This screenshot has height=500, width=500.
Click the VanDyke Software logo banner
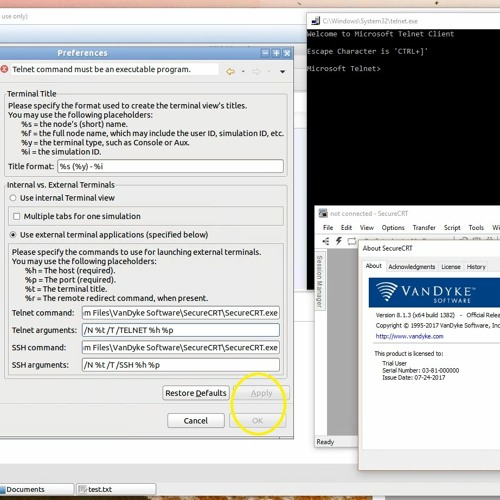434,292
